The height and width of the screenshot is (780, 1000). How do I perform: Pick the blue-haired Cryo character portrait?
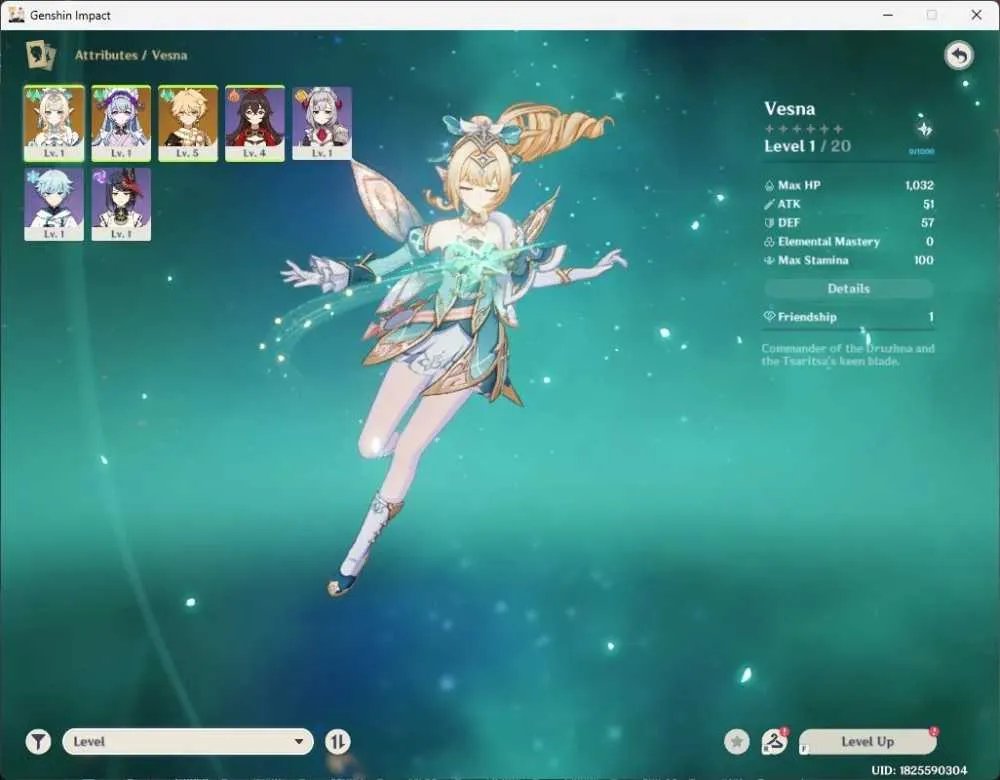pyautogui.click(x=54, y=204)
